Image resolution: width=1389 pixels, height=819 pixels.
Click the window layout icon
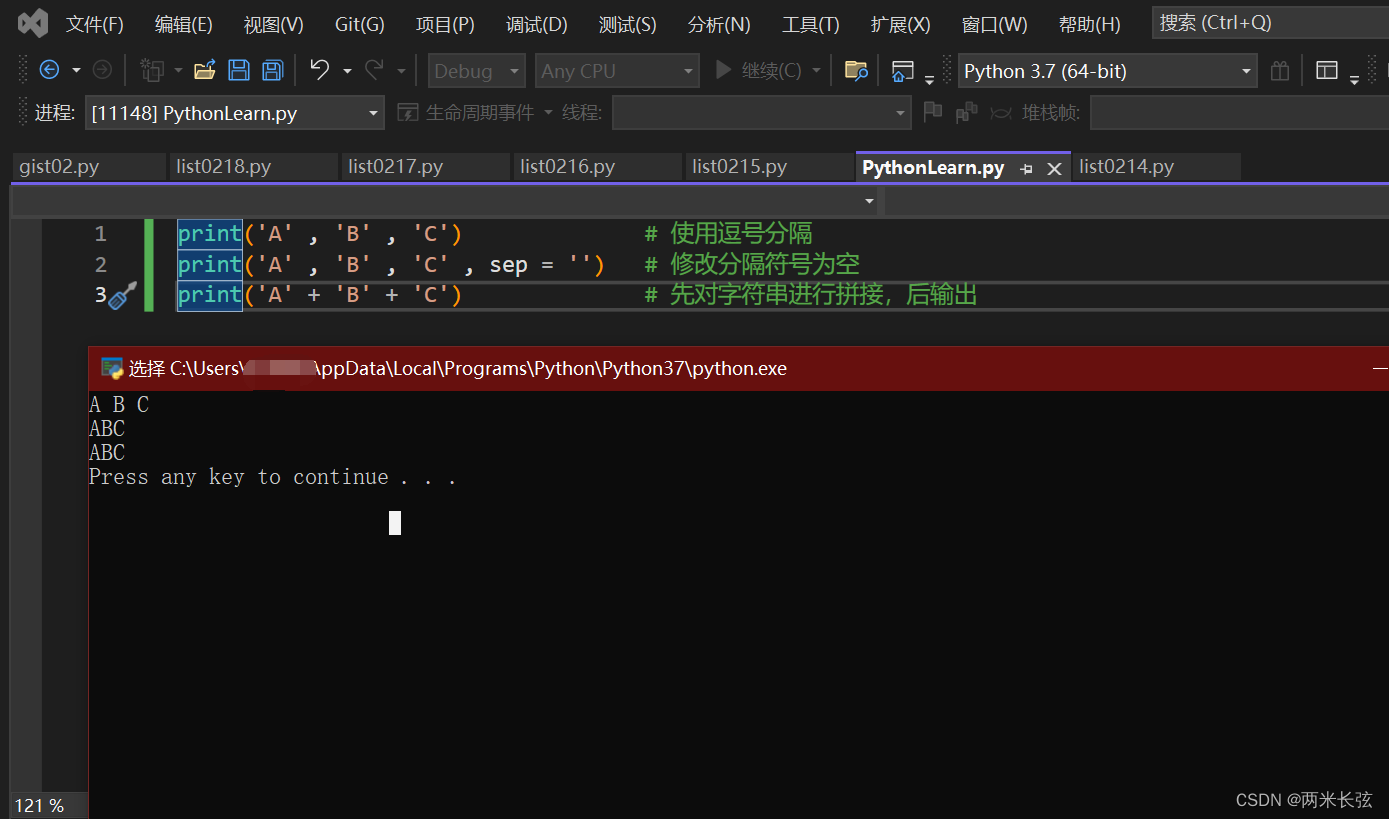click(1327, 70)
